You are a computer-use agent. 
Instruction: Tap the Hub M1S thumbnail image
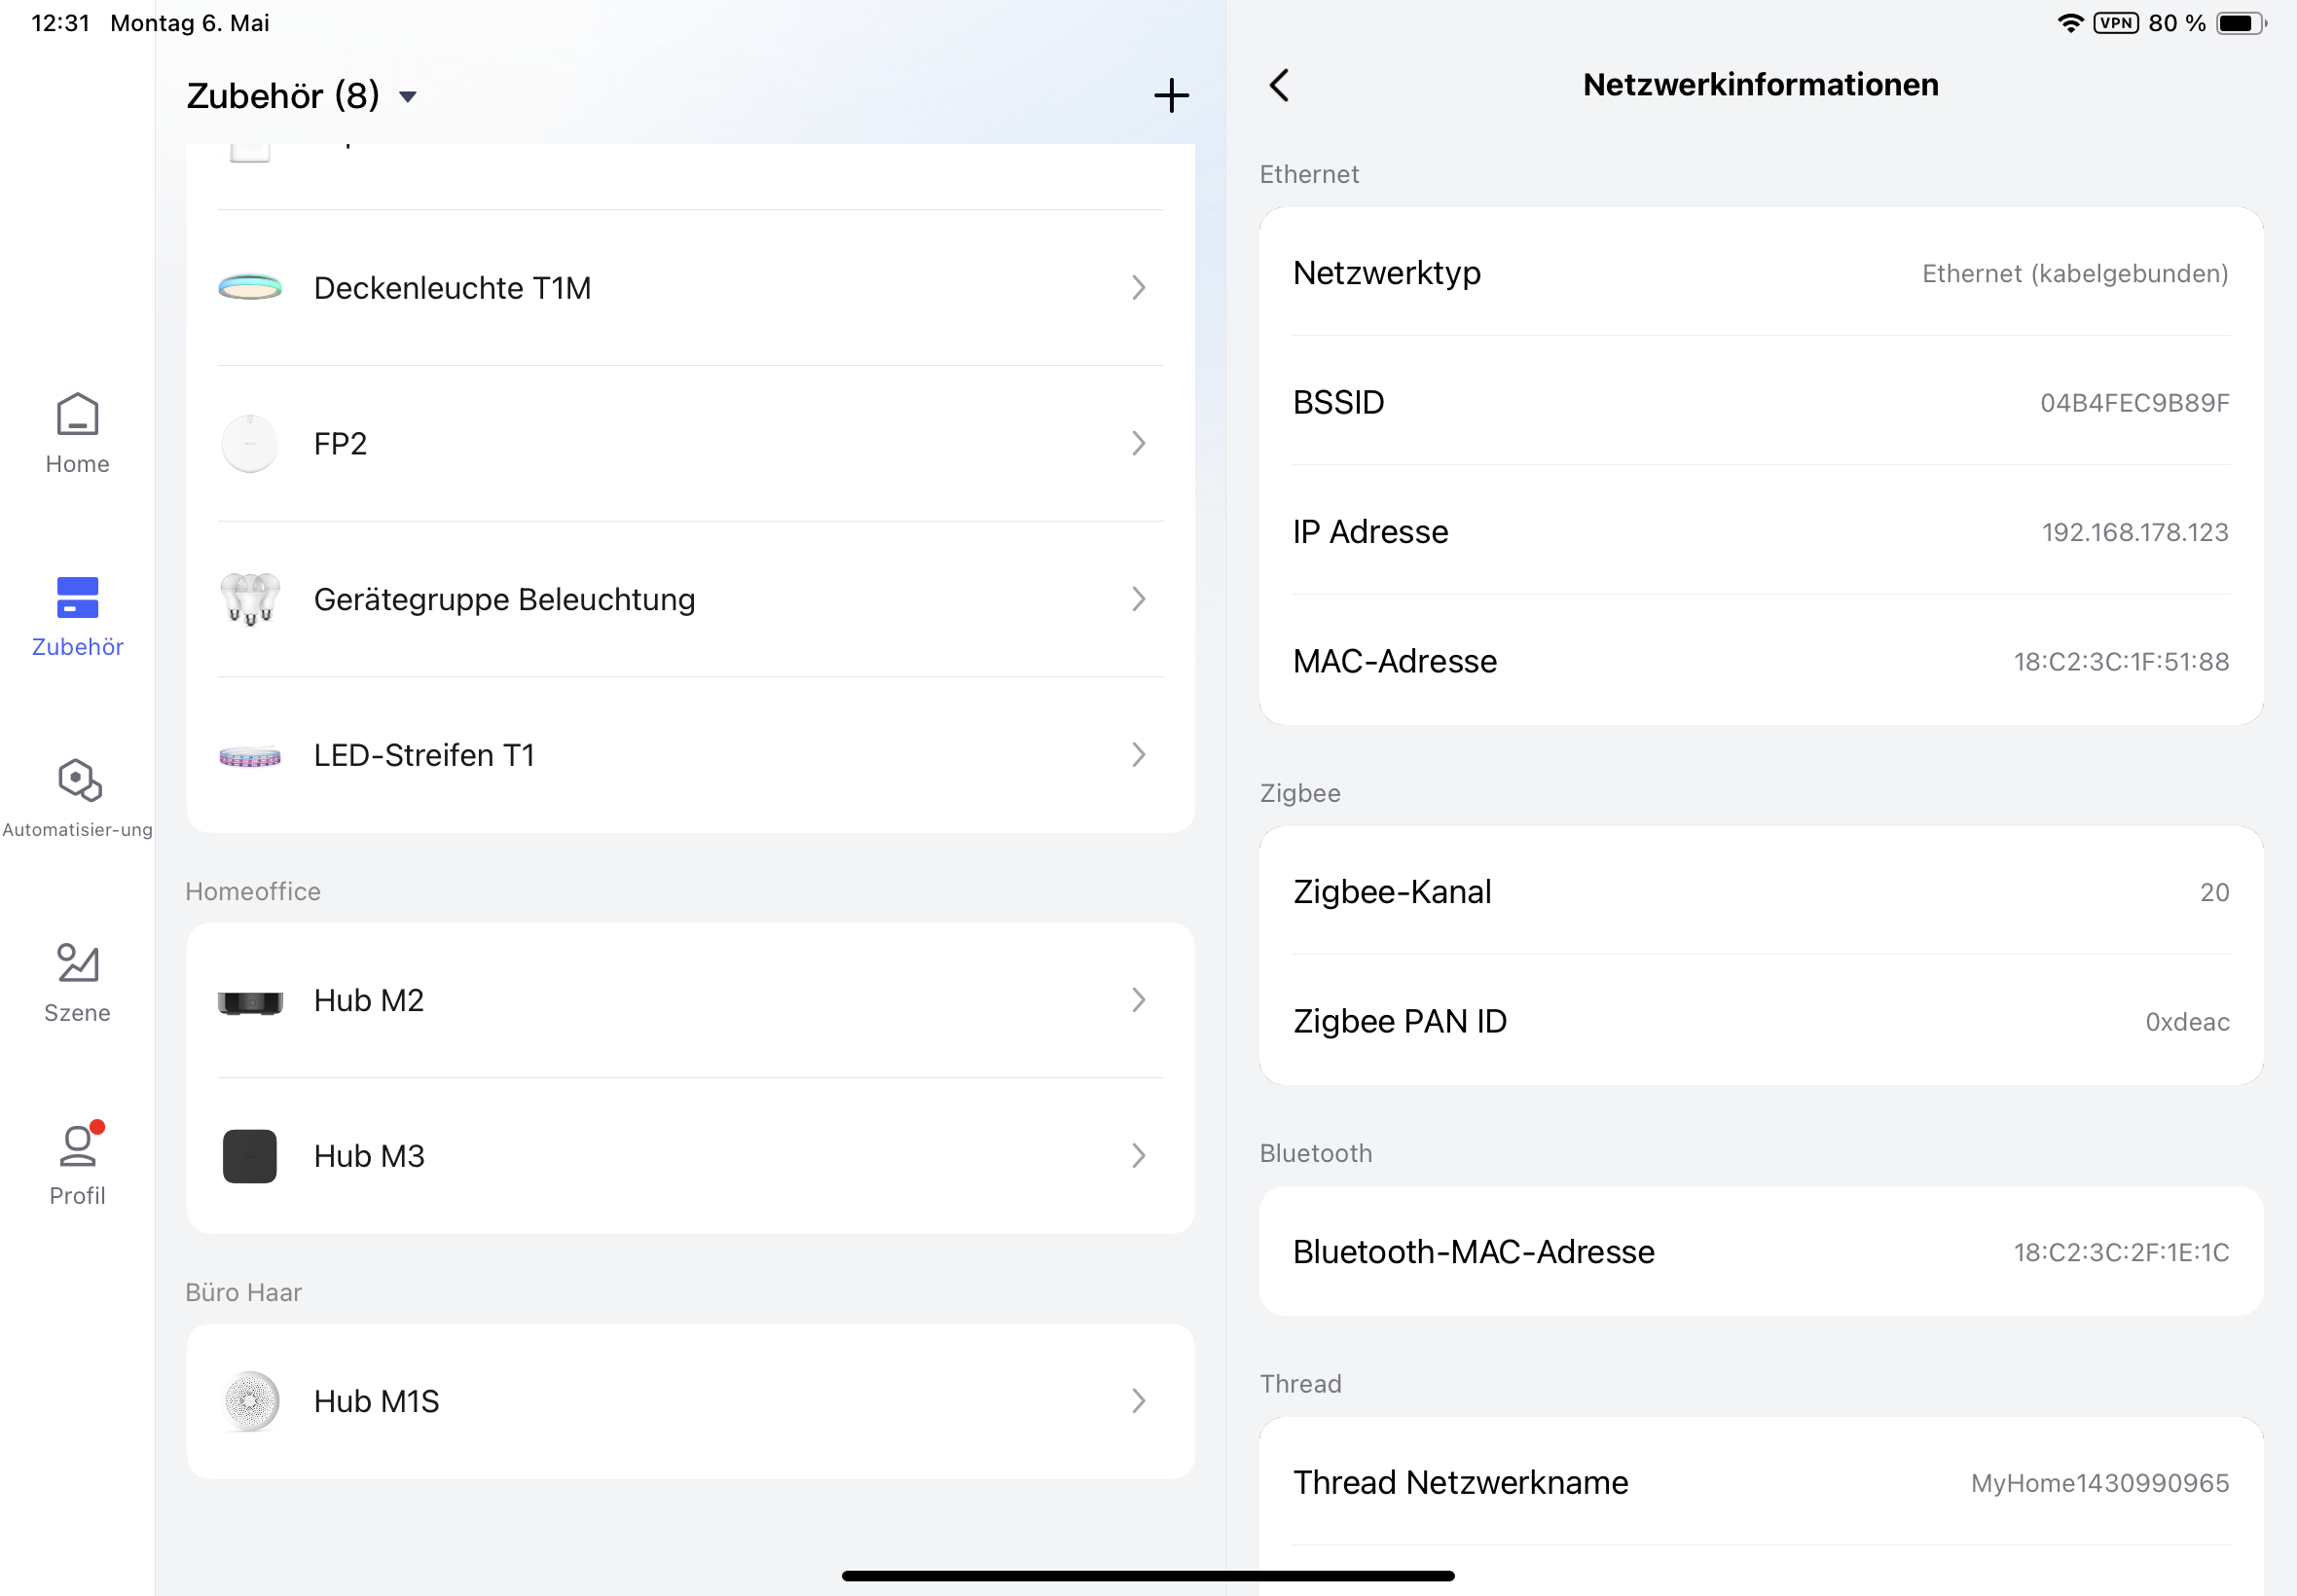pyautogui.click(x=249, y=1401)
